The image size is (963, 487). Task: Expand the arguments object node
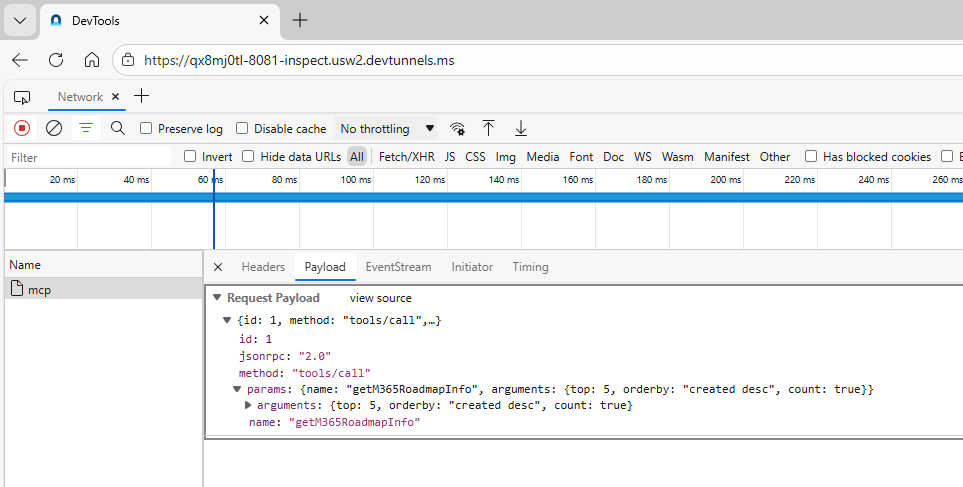click(x=249, y=405)
